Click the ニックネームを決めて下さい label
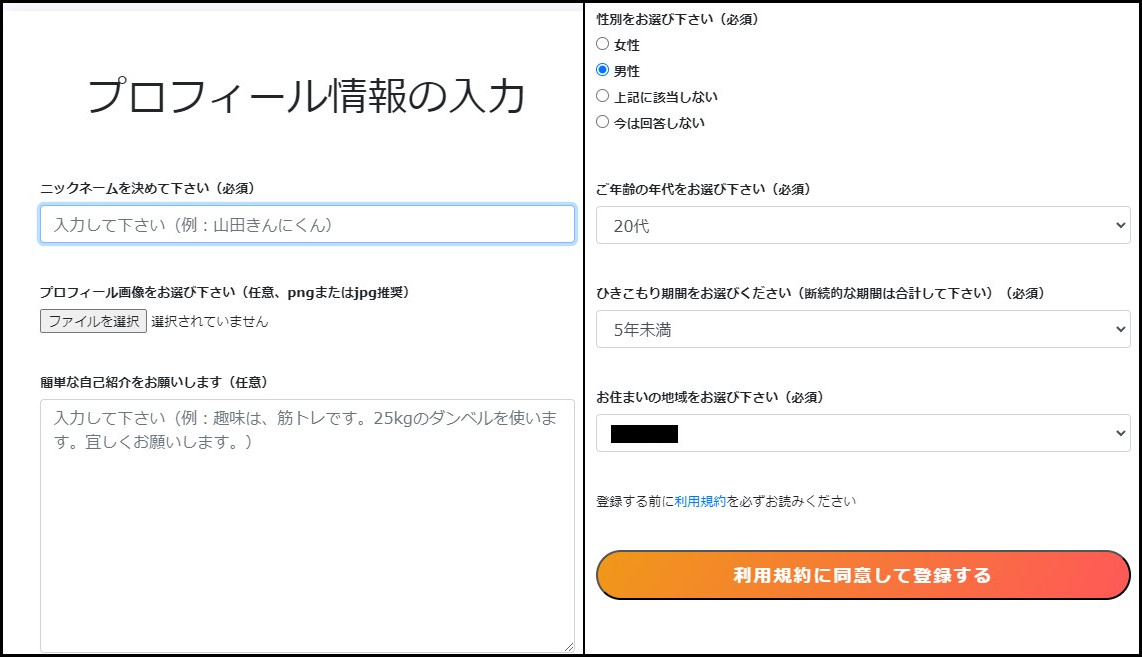The height and width of the screenshot is (657, 1142). (x=148, y=189)
